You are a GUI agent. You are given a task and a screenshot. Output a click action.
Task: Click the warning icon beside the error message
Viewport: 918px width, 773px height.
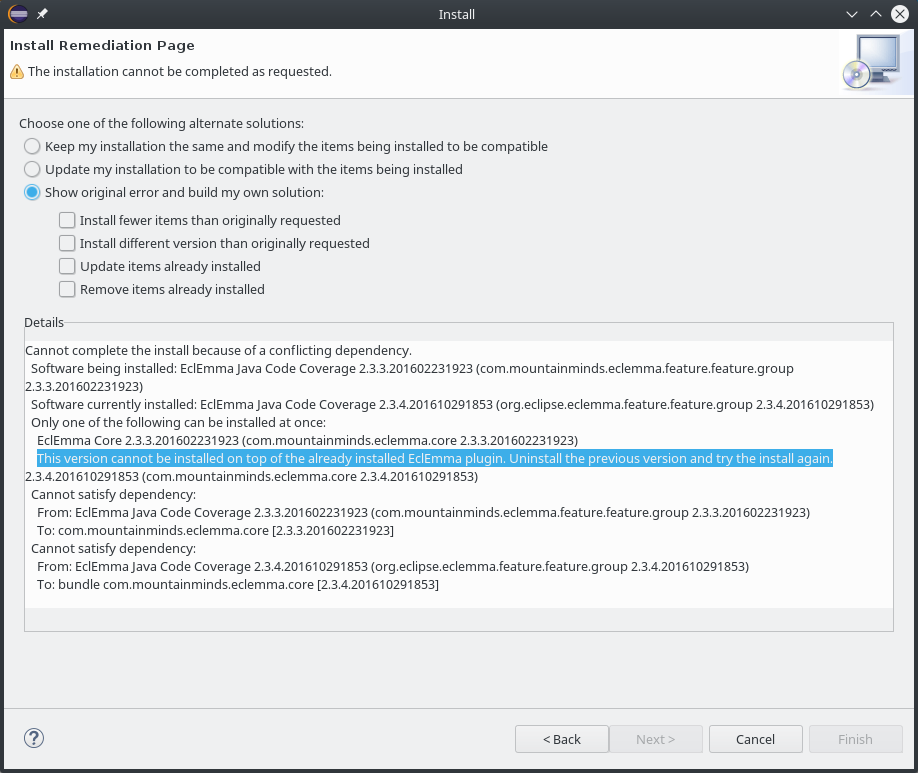point(16,72)
